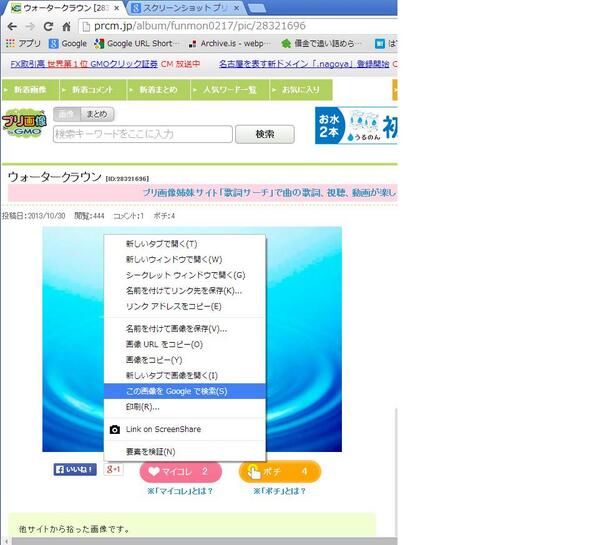Choose シークレット ウィンドウで開く(G) menu item
The image size is (599, 545).
185,275
